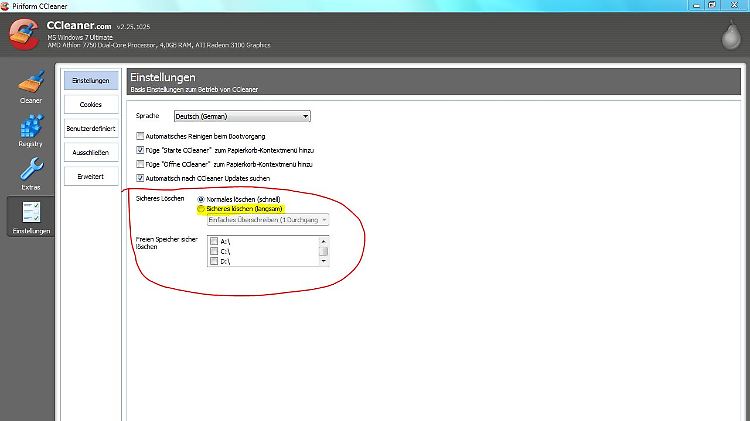Check drive D:\ for free space wiping
This screenshot has height=421, width=750.
pos(214,261)
